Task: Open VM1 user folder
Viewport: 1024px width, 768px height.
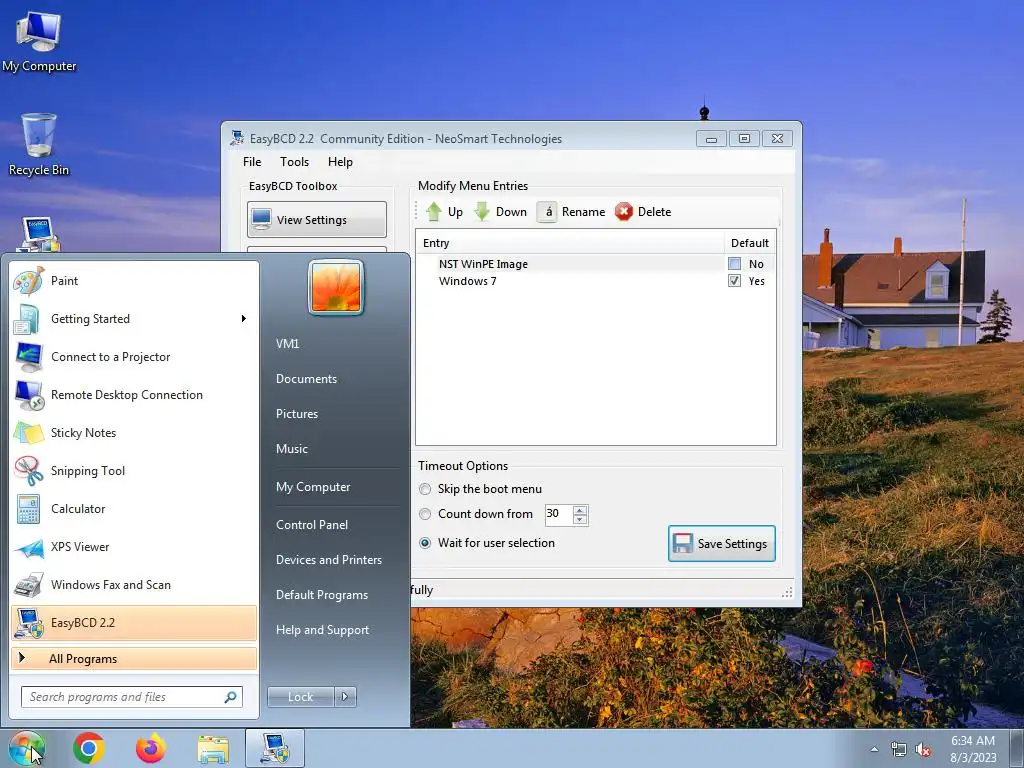Action: point(287,344)
